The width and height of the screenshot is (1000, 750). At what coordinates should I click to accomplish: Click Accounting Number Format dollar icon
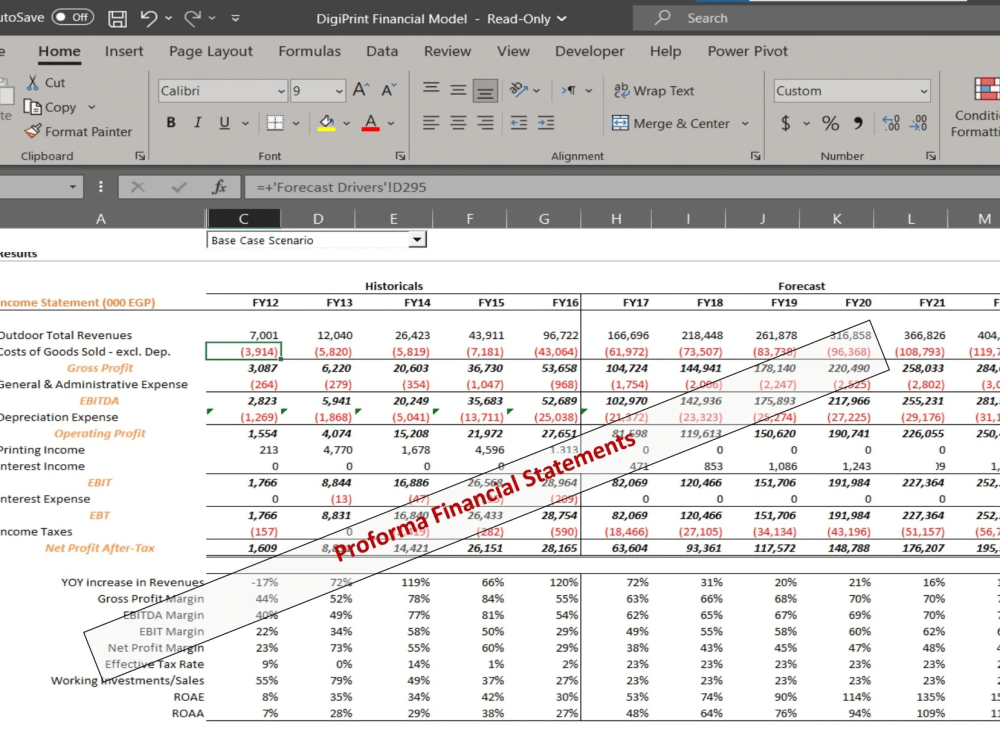(786, 123)
